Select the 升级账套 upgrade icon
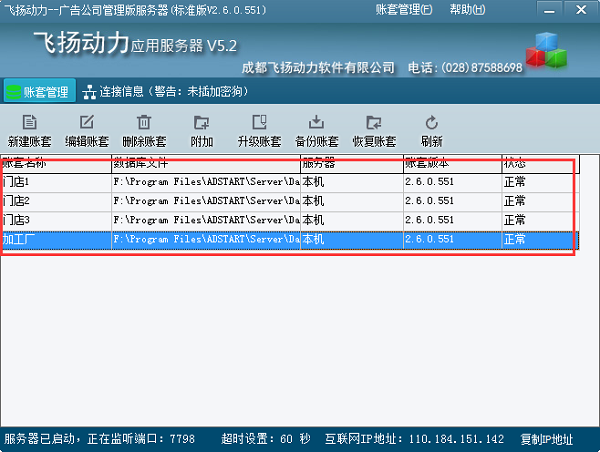The width and height of the screenshot is (600, 452). (x=259, y=123)
